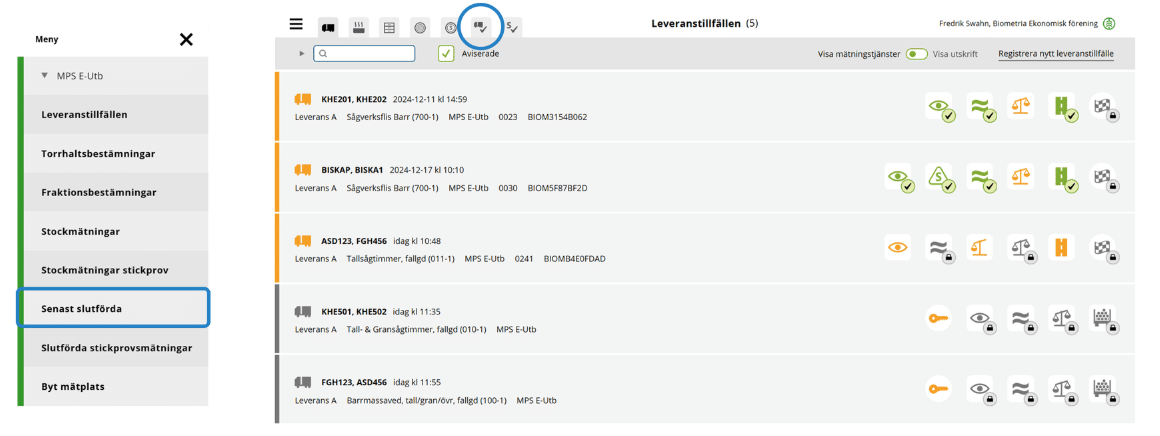The width and height of the screenshot is (1160, 436).
Task: Click the orange truck icon beside KHE201
Action: pos(302,98)
